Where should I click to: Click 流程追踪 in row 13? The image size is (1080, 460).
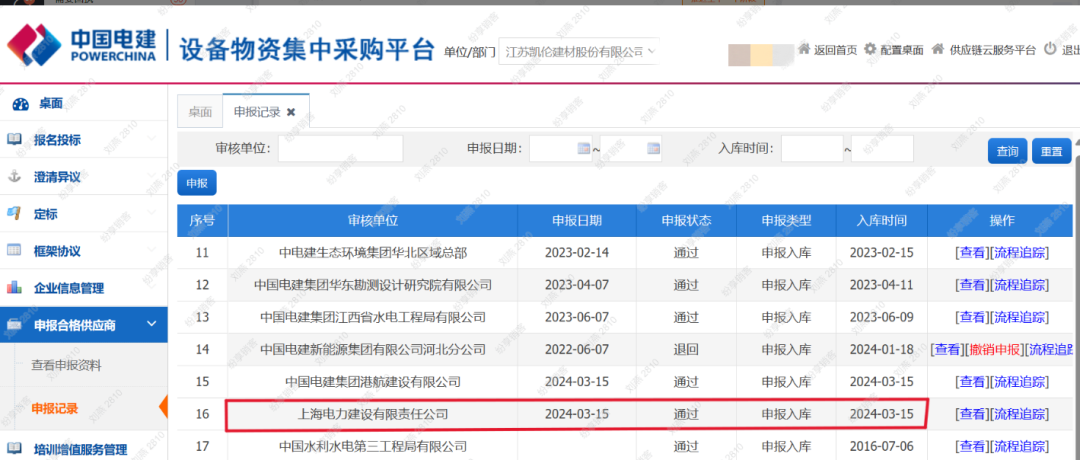click(1019, 317)
